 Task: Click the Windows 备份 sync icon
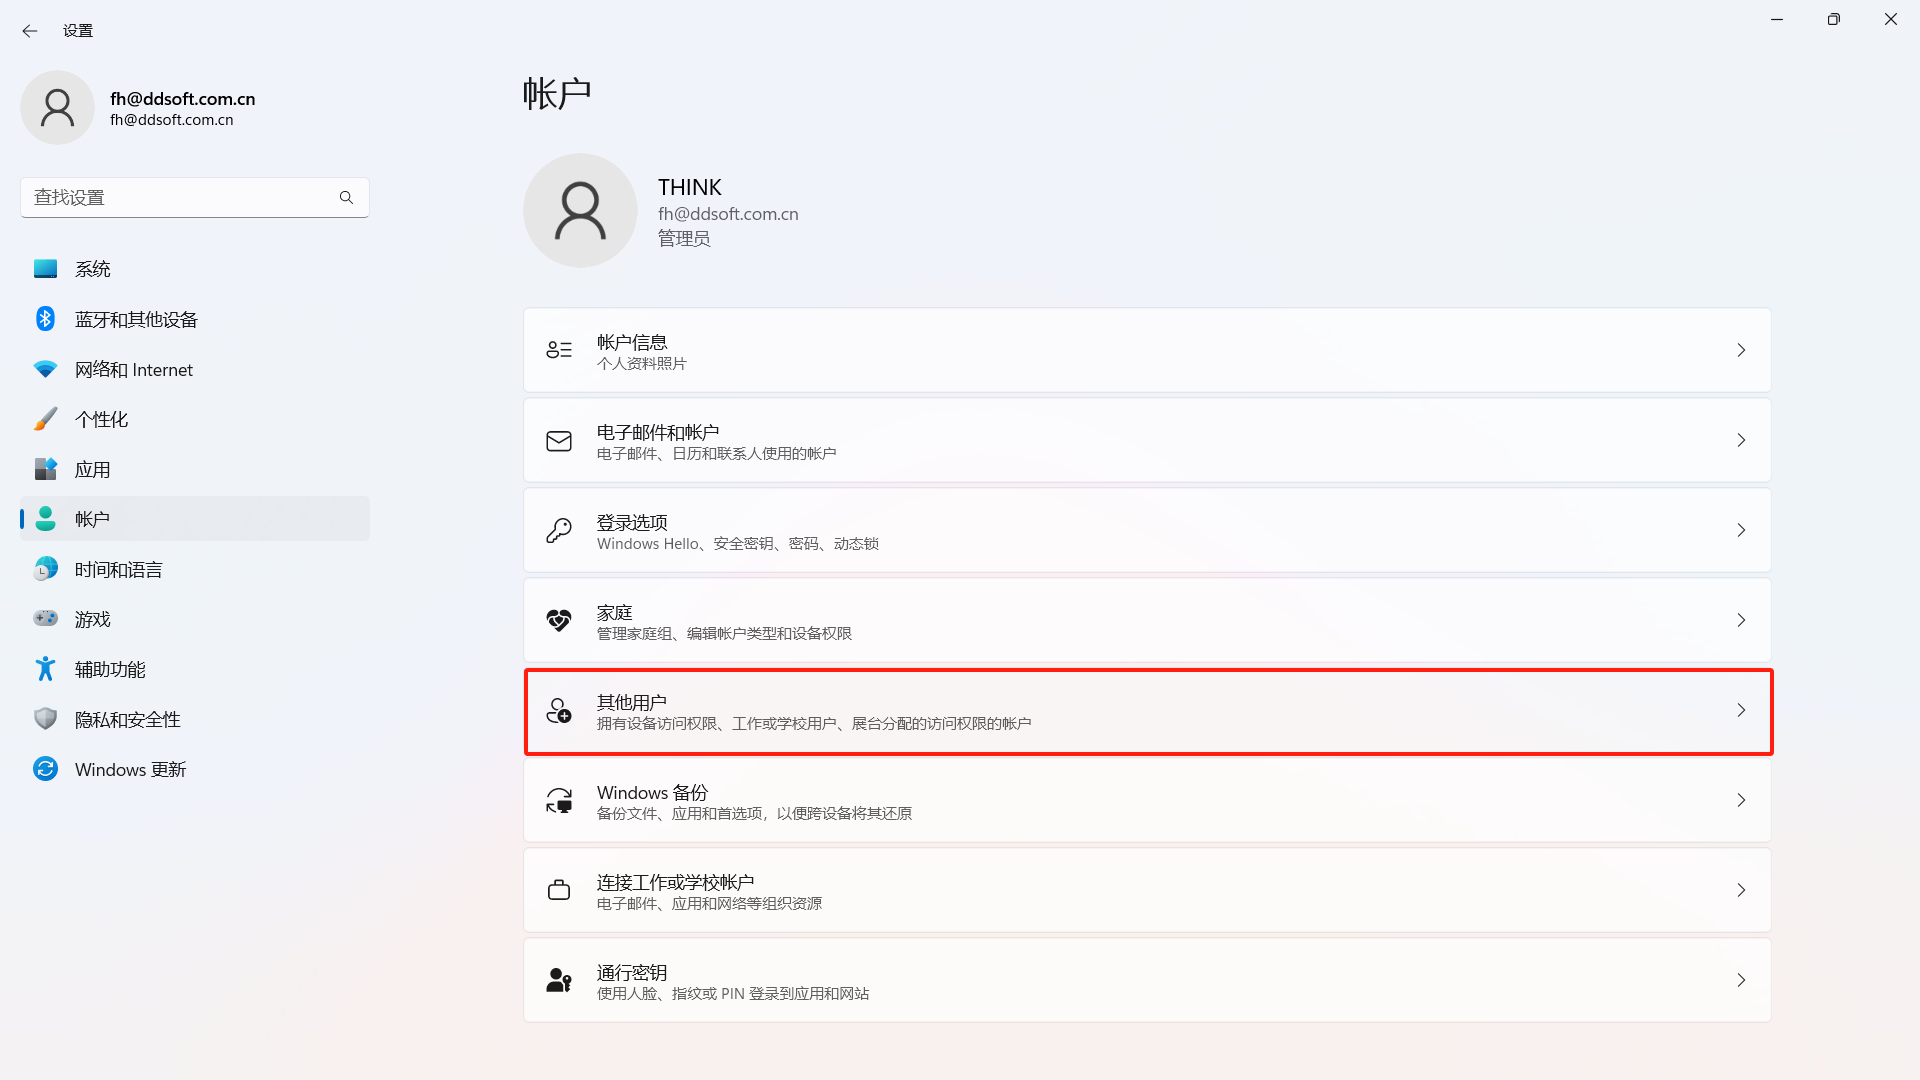click(x=559, y=800)
